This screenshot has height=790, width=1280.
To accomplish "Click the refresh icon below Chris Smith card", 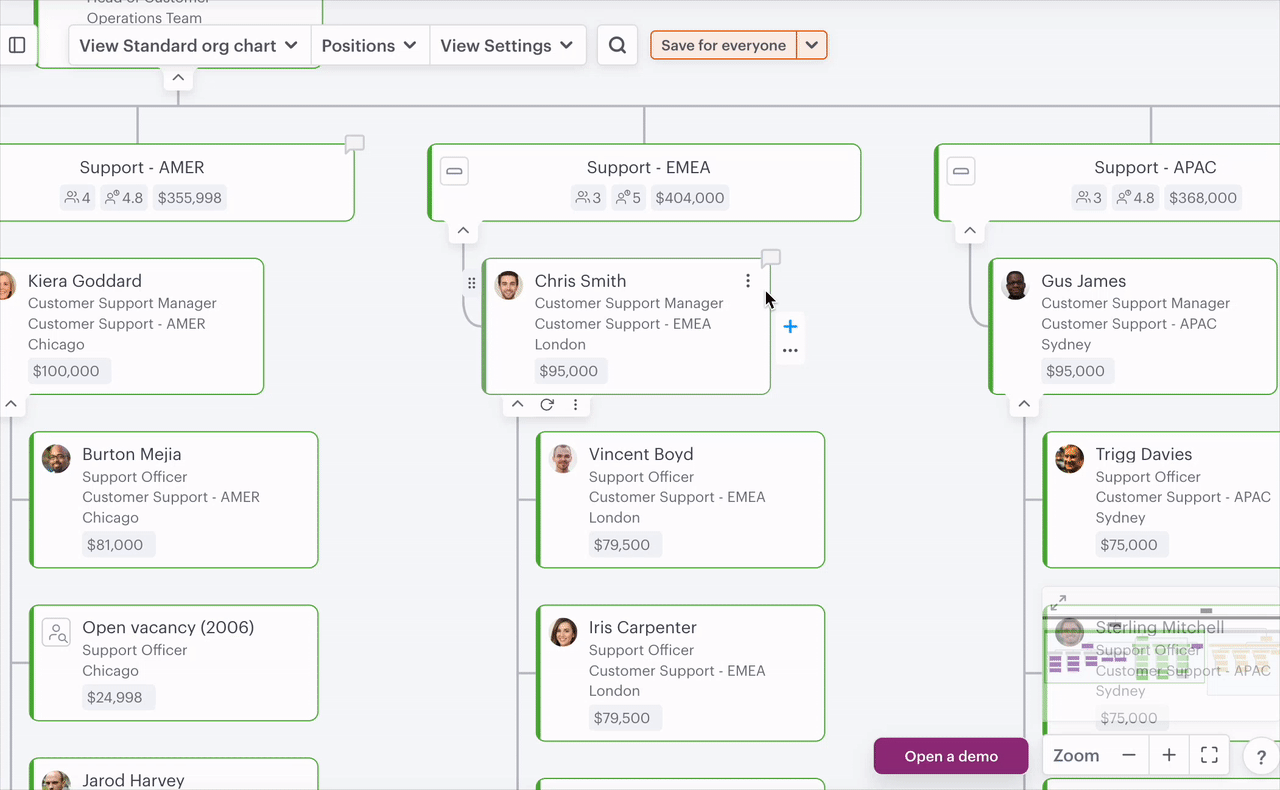I will (x=547, y=405).
